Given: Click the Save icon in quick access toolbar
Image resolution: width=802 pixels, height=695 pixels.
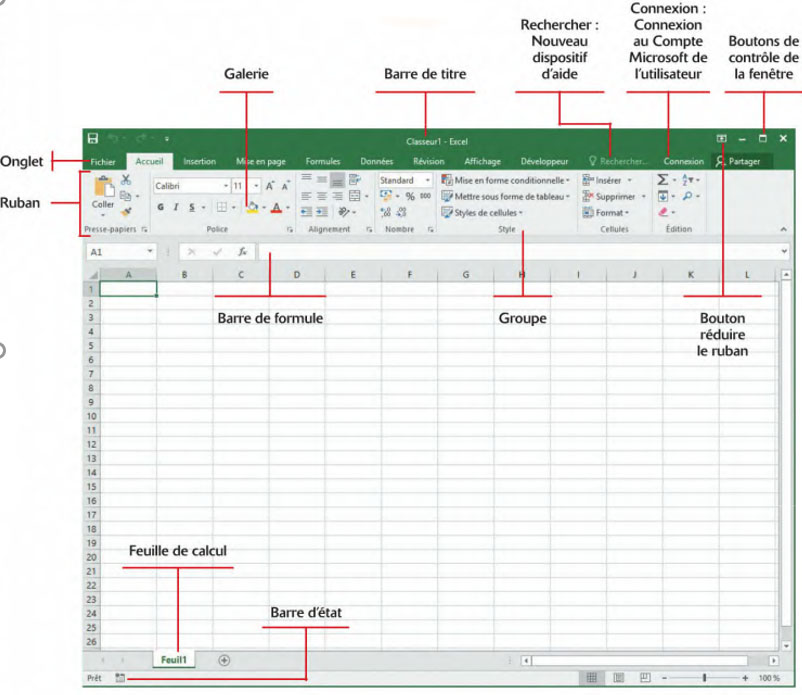Looking at the screenshot, I should click(x=93, y=139).
